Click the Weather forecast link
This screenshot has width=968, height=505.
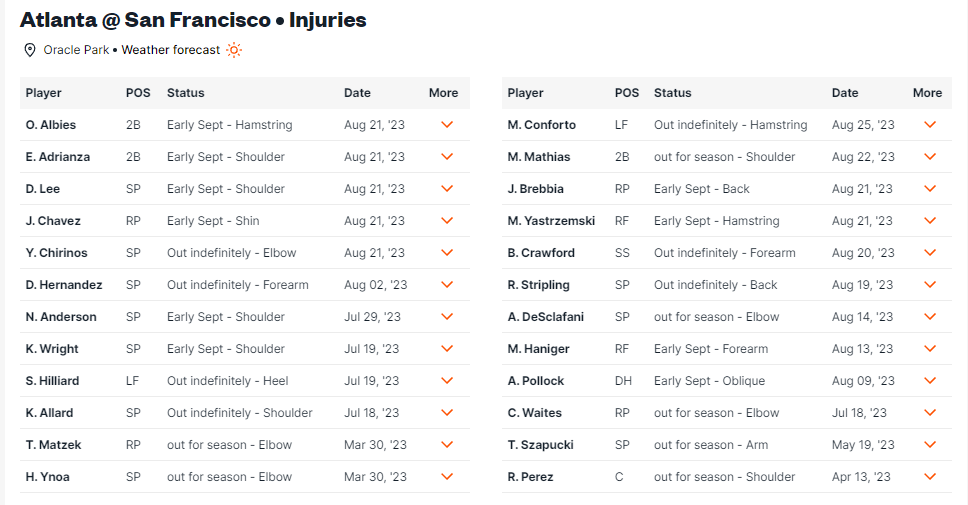171,50
